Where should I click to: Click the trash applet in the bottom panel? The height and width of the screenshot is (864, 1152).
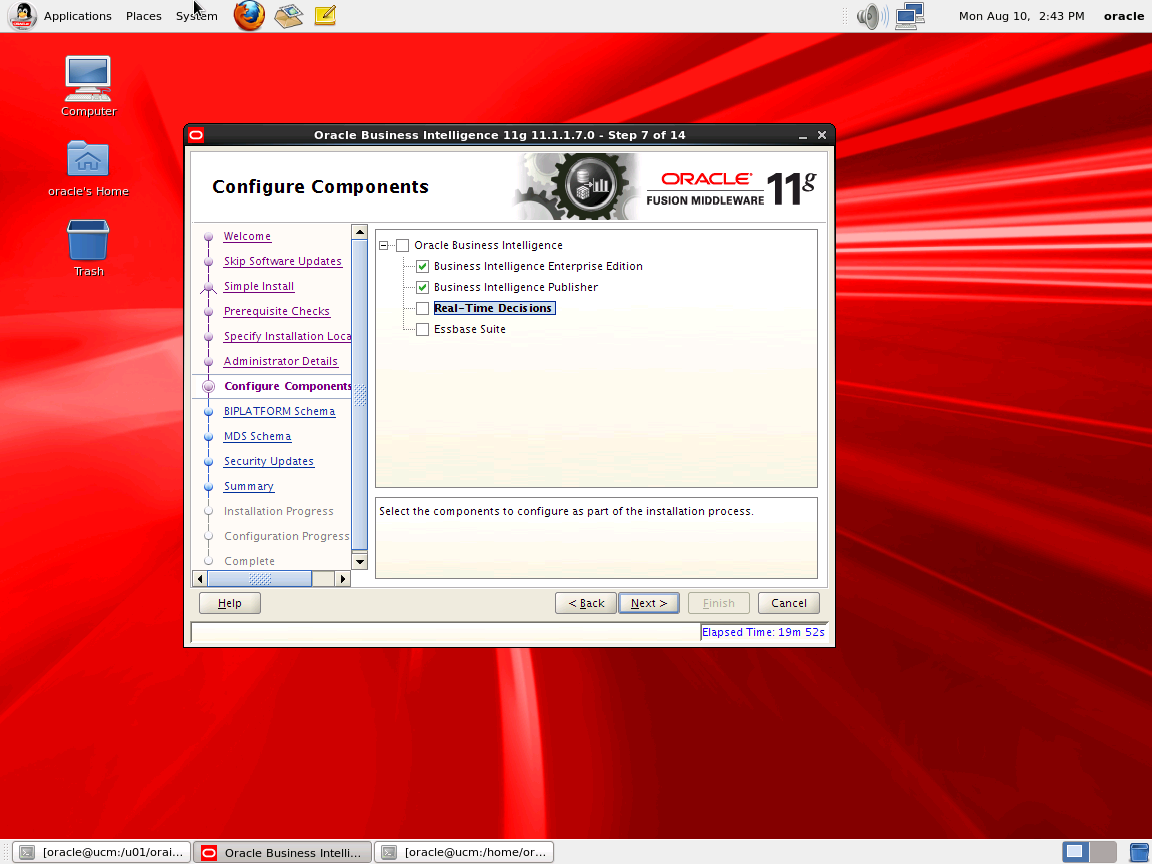1138,852
